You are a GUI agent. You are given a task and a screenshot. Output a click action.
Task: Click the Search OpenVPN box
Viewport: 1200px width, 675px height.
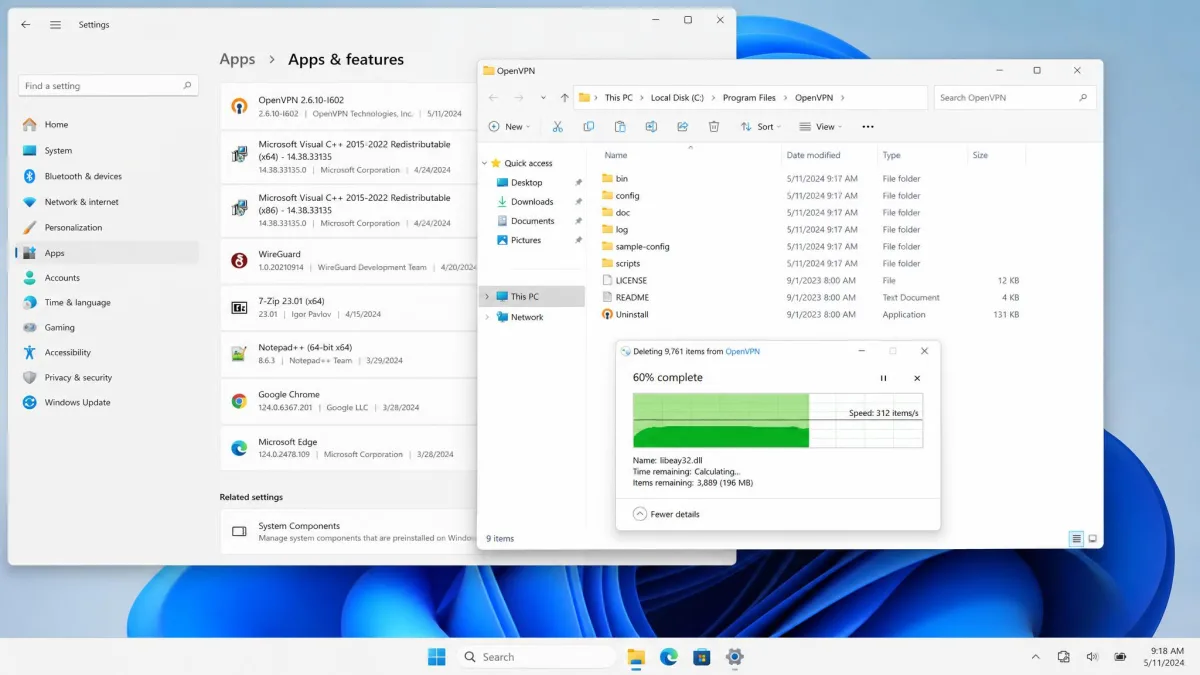(x=1015, y=98)
